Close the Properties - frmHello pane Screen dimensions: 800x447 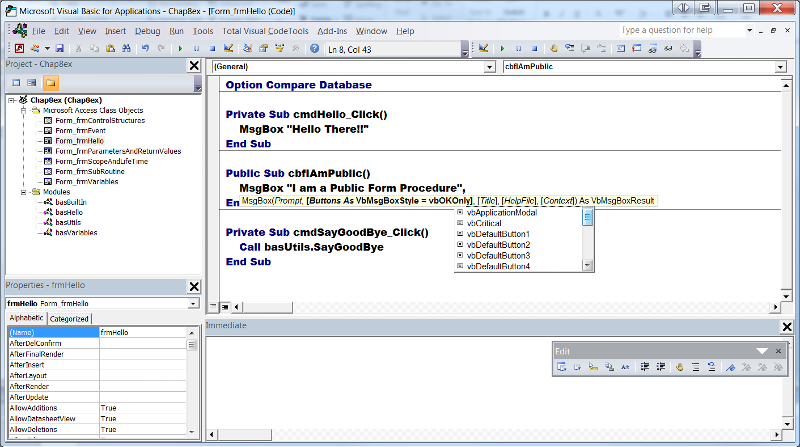coord(194,287)
